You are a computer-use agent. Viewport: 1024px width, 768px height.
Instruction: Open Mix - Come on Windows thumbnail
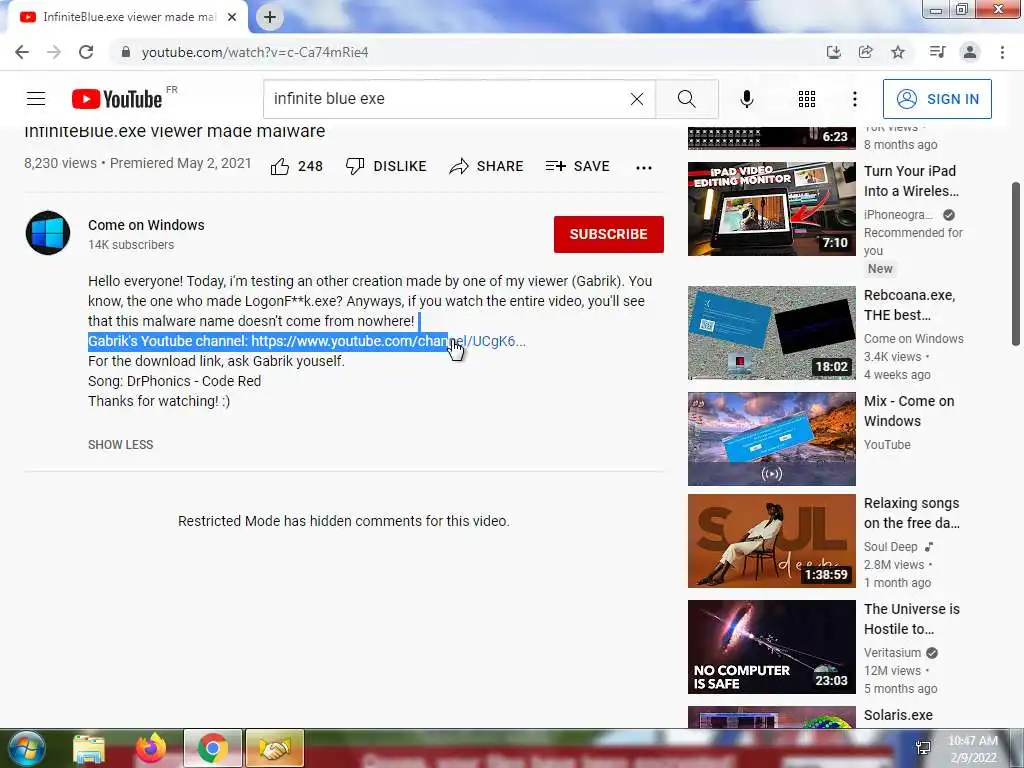(x=771, y=439)
